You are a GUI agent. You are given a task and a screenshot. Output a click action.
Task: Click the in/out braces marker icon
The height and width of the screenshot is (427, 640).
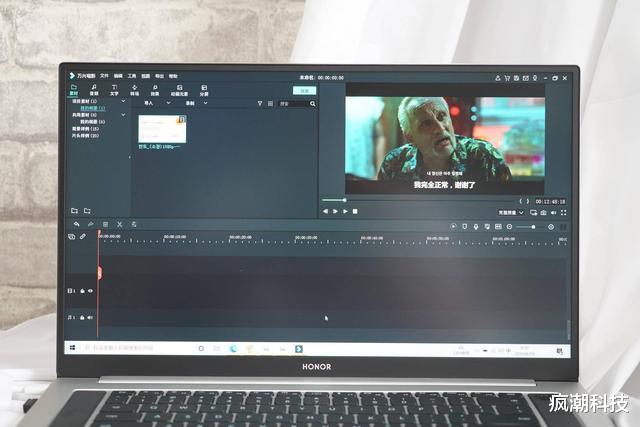click(x=524, y=201)
